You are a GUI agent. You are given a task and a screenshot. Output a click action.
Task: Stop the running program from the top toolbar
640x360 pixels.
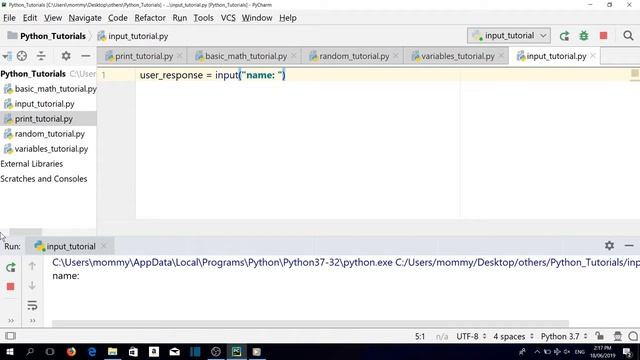(x=603, y=36)
